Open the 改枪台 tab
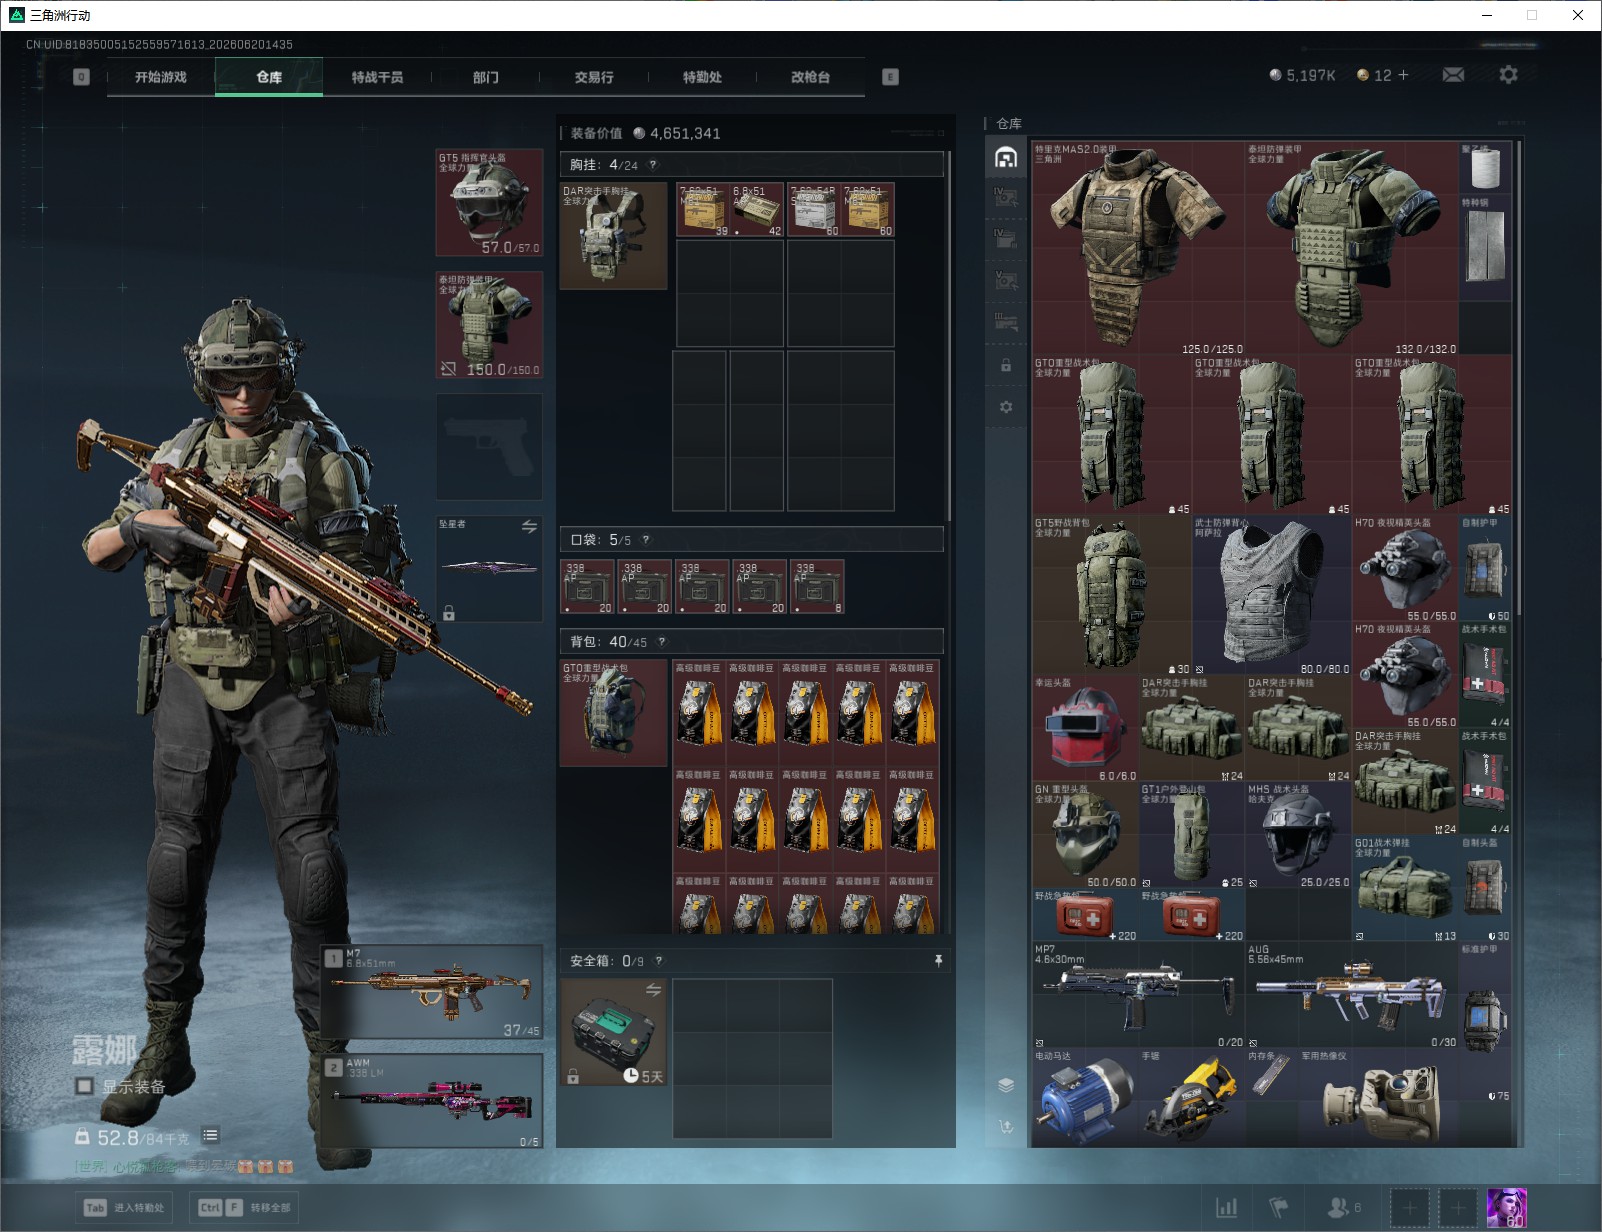The height and width of the screenshot is (1232, 1602). pyautogui.click(x=810, y=77)
